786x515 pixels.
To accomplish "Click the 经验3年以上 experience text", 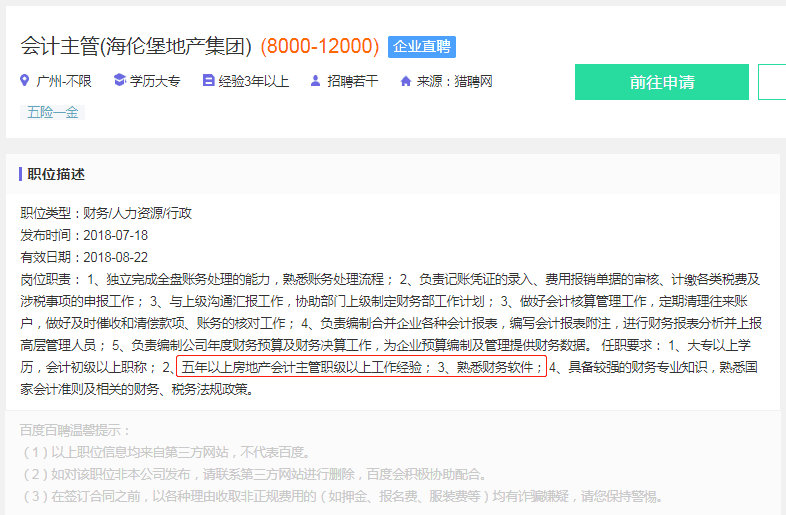I will [254, 81].
